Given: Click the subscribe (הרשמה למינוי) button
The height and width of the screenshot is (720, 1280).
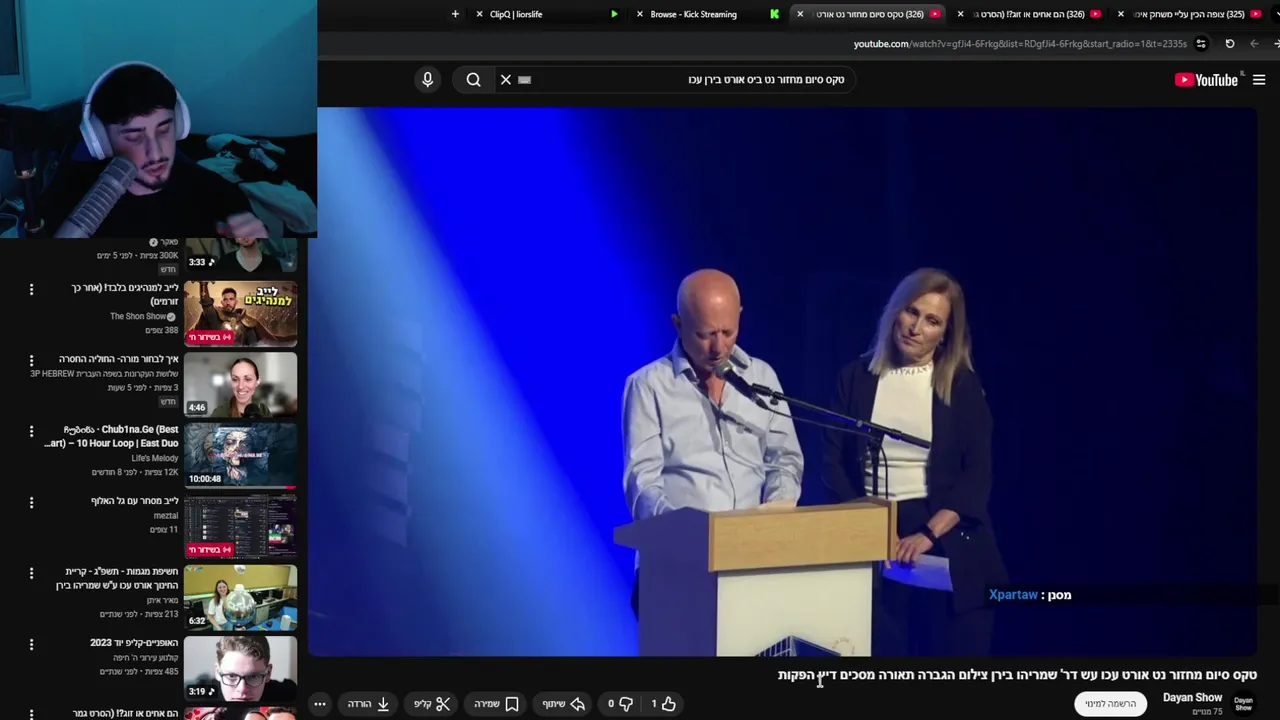Looking at the screenshot, I should coord(1110,704).
